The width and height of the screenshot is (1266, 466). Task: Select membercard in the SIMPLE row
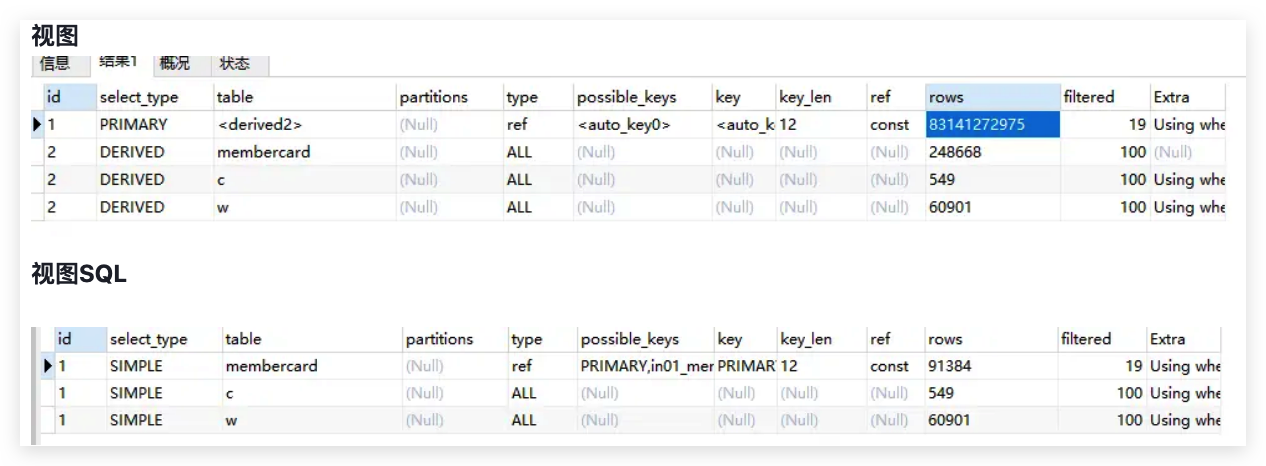tap(311, 366)
